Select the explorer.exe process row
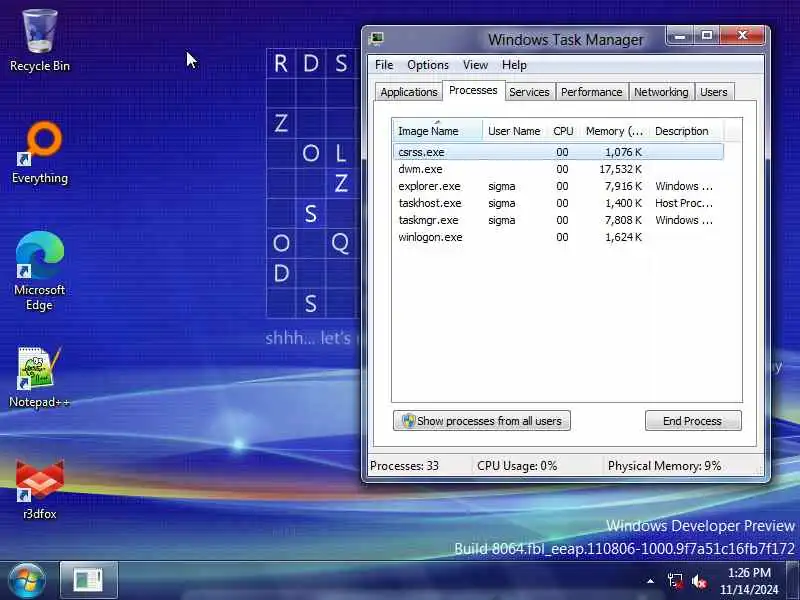This screenshot has height=600, width=800. coord(558,186)
